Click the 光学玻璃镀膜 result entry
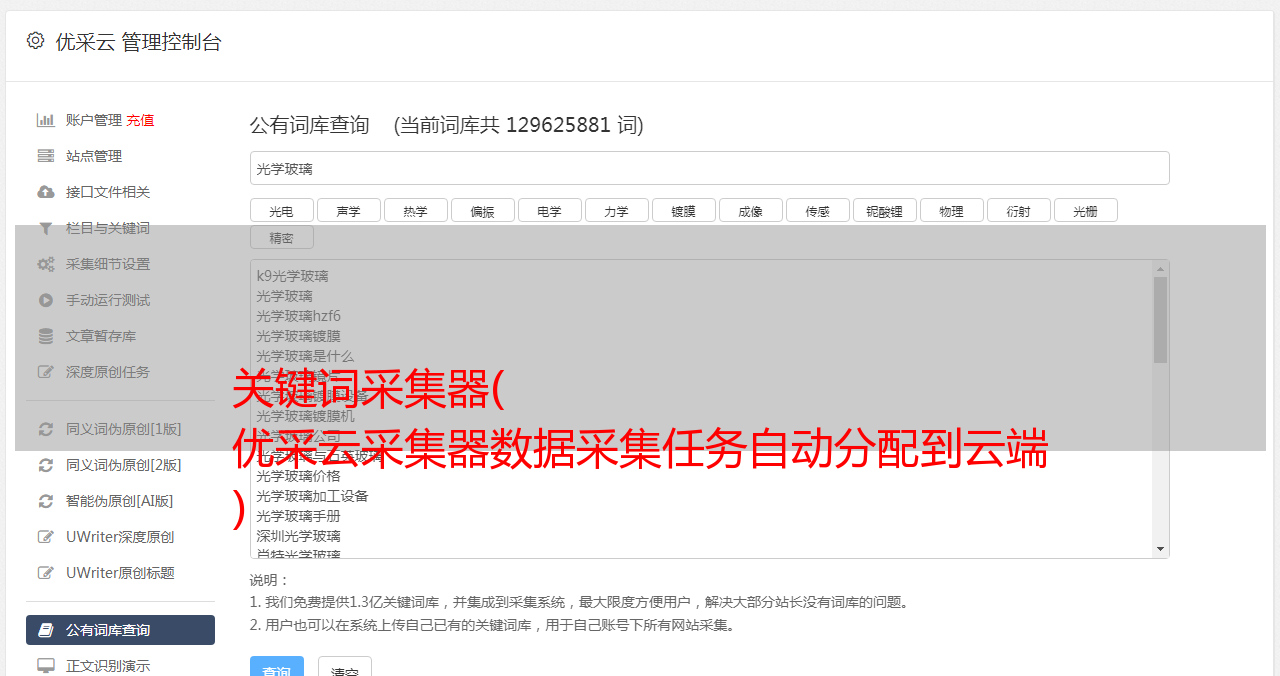1280x676 pixels. 298,336
